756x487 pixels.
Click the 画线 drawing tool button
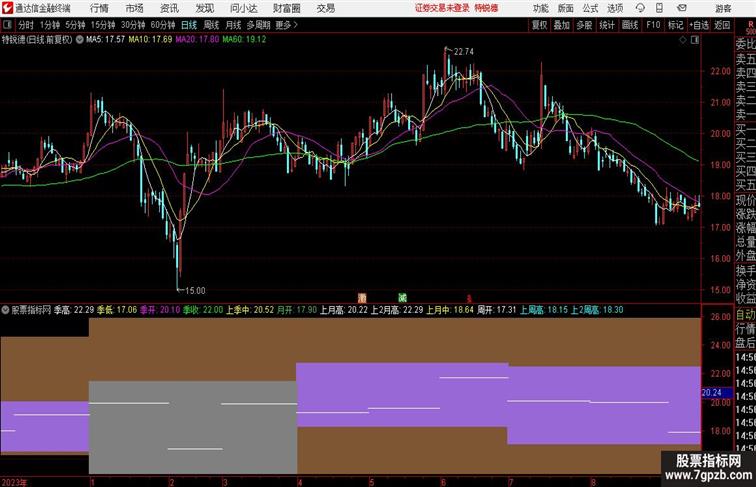click(630, 25)
